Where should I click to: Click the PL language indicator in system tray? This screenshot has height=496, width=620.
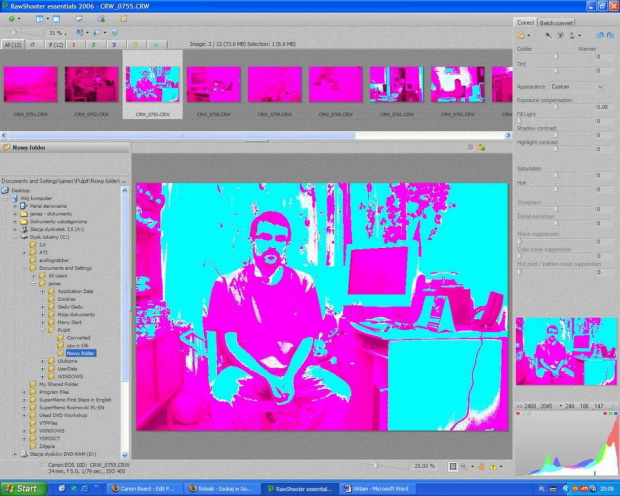(542, 489)
